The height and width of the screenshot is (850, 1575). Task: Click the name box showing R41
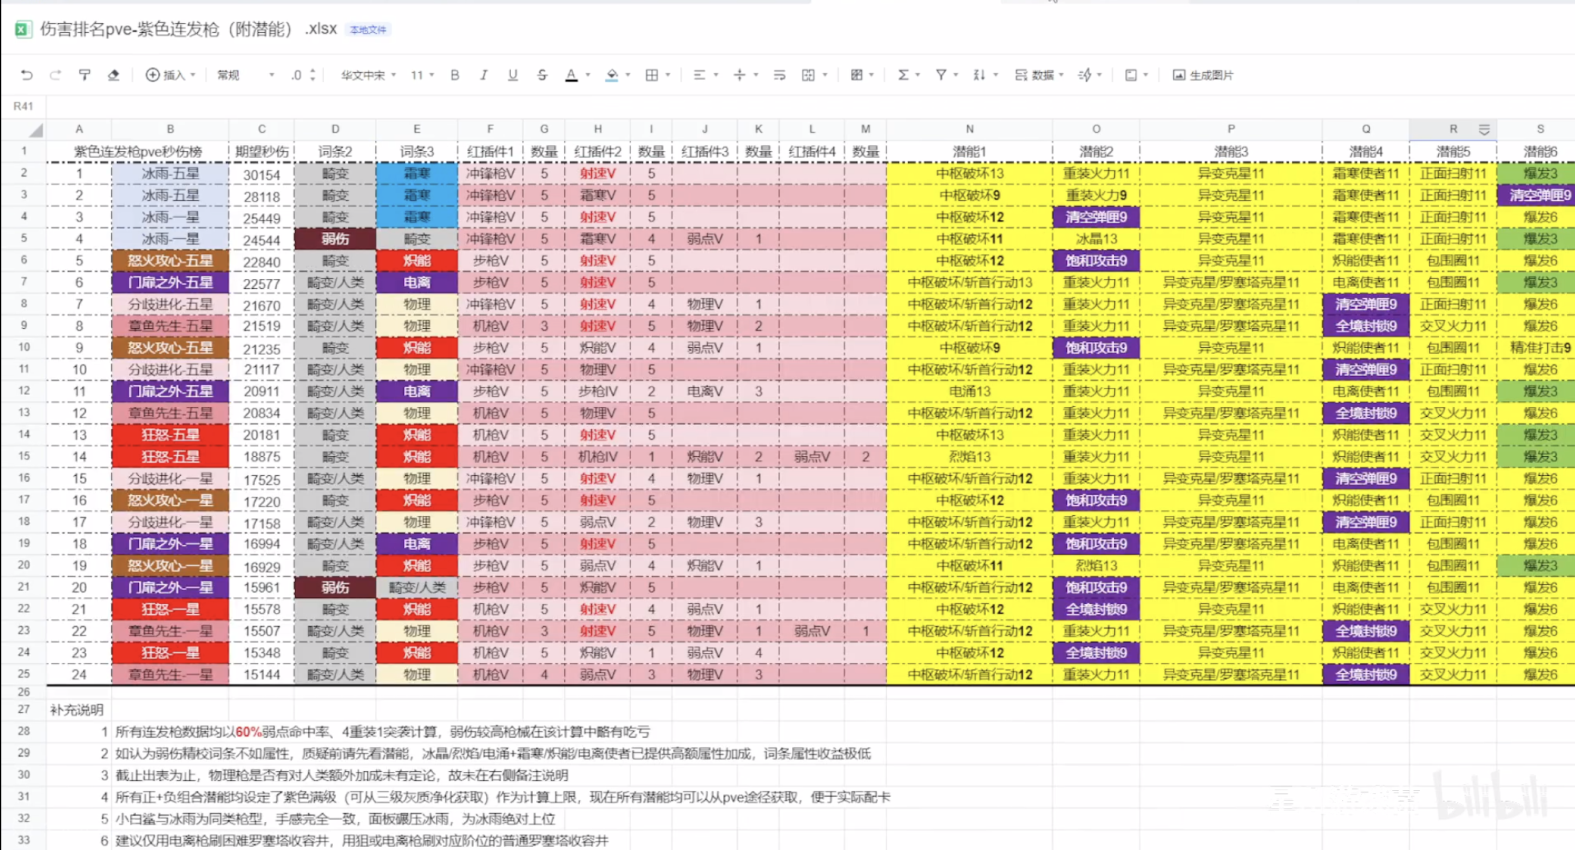[24, 106]
